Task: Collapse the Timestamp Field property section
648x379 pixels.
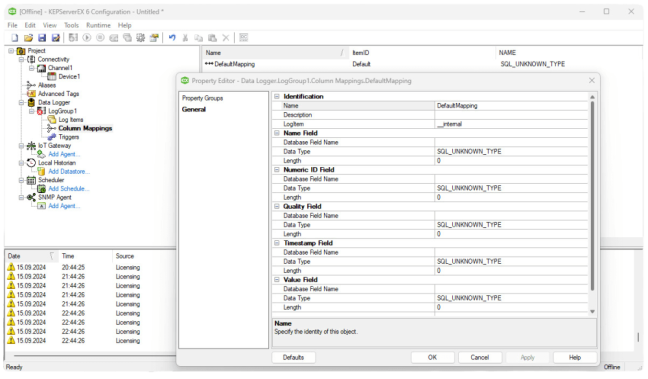Action: click(277, 243)
